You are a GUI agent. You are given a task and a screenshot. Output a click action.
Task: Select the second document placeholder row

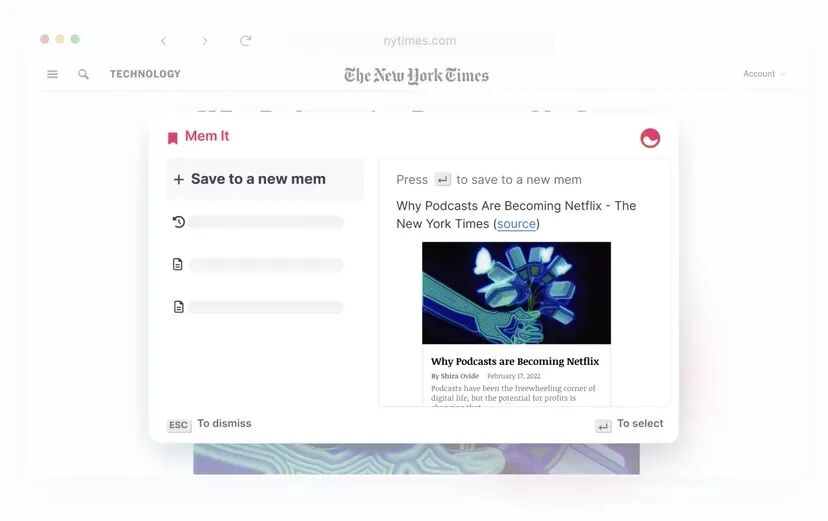point(259,307)
